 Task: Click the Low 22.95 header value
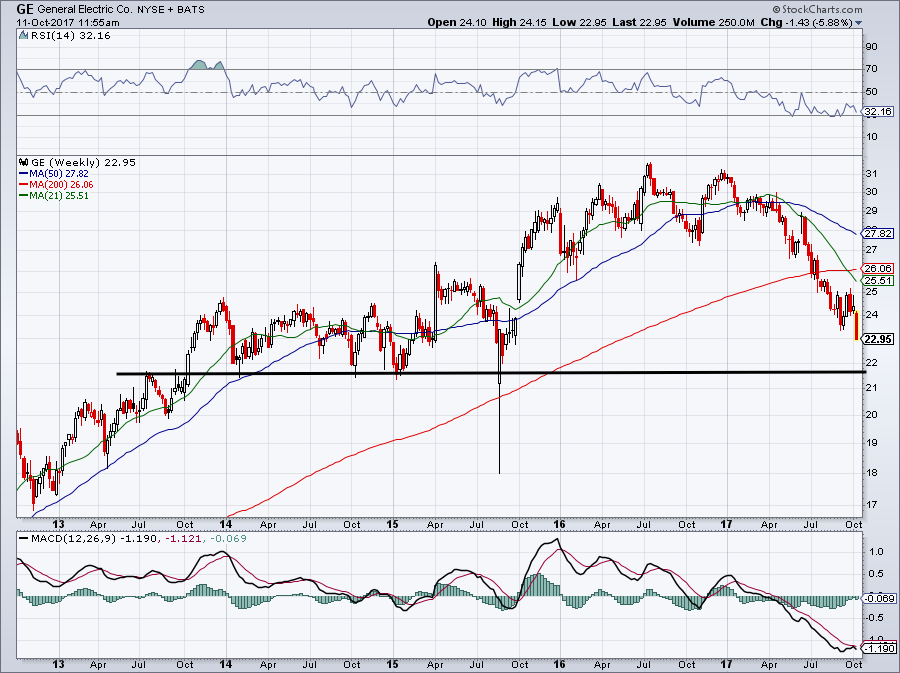click(579, 22)
